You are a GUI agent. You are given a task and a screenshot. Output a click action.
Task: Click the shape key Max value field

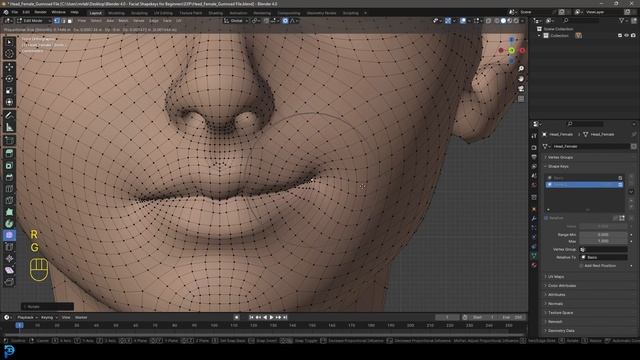(x=603, y=241)
